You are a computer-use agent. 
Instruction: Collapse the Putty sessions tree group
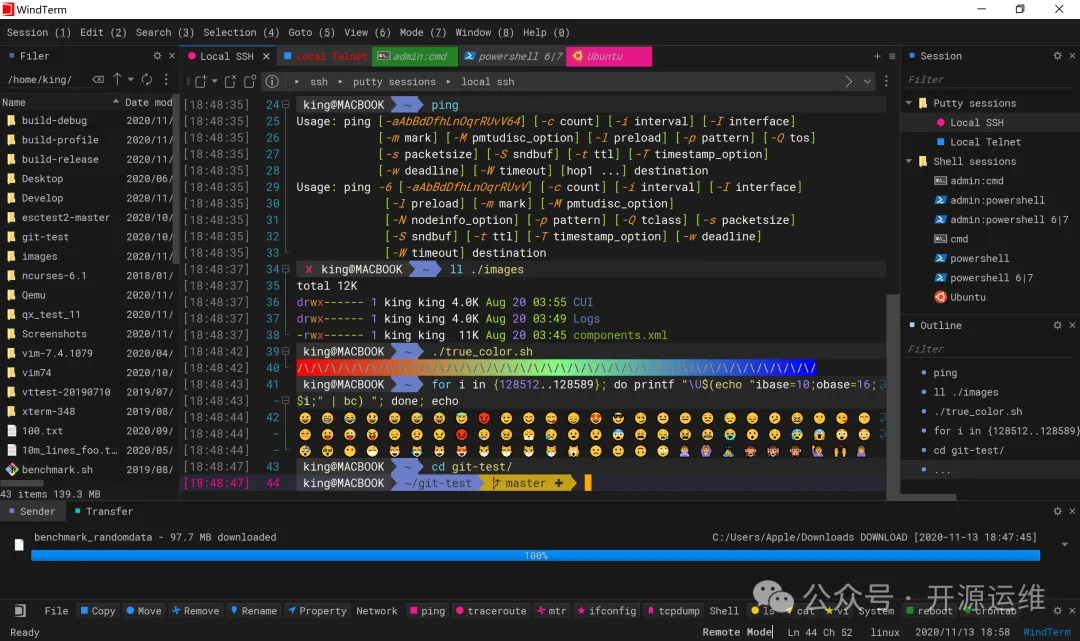tap(909, 103)
